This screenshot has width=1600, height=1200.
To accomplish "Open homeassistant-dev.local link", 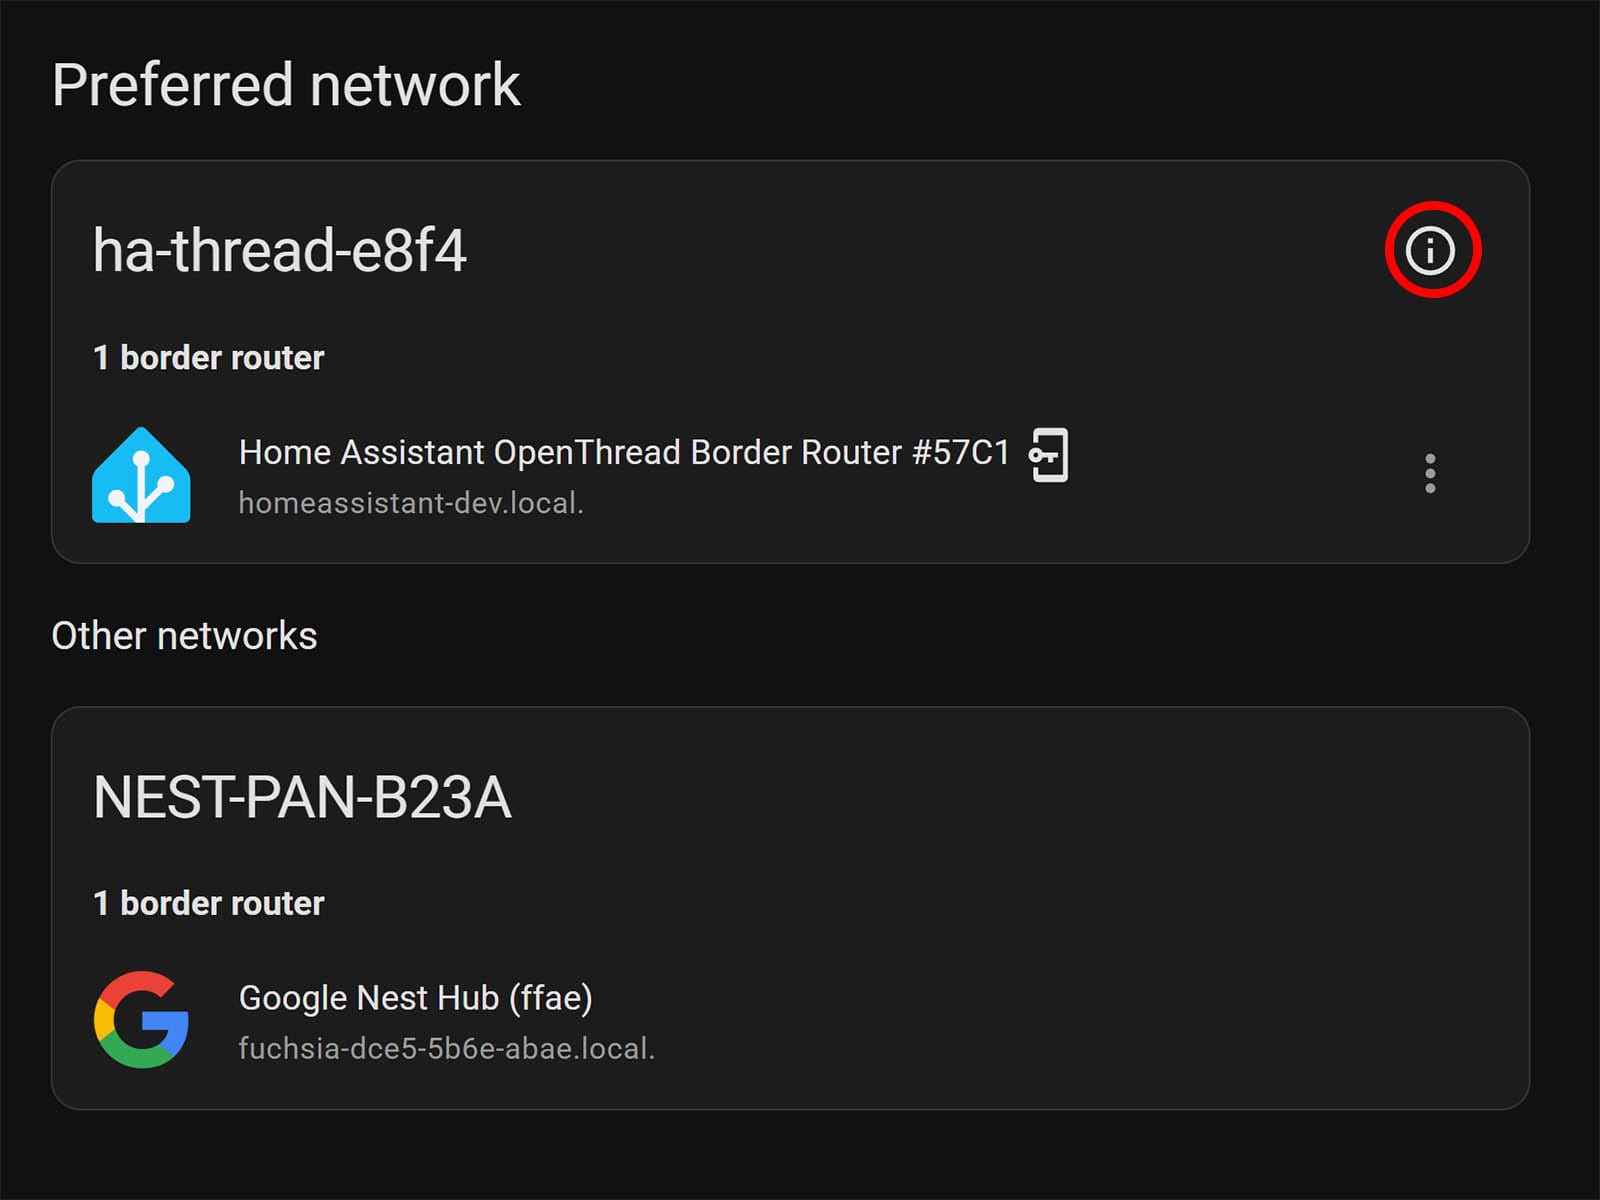I will (412, 503).
